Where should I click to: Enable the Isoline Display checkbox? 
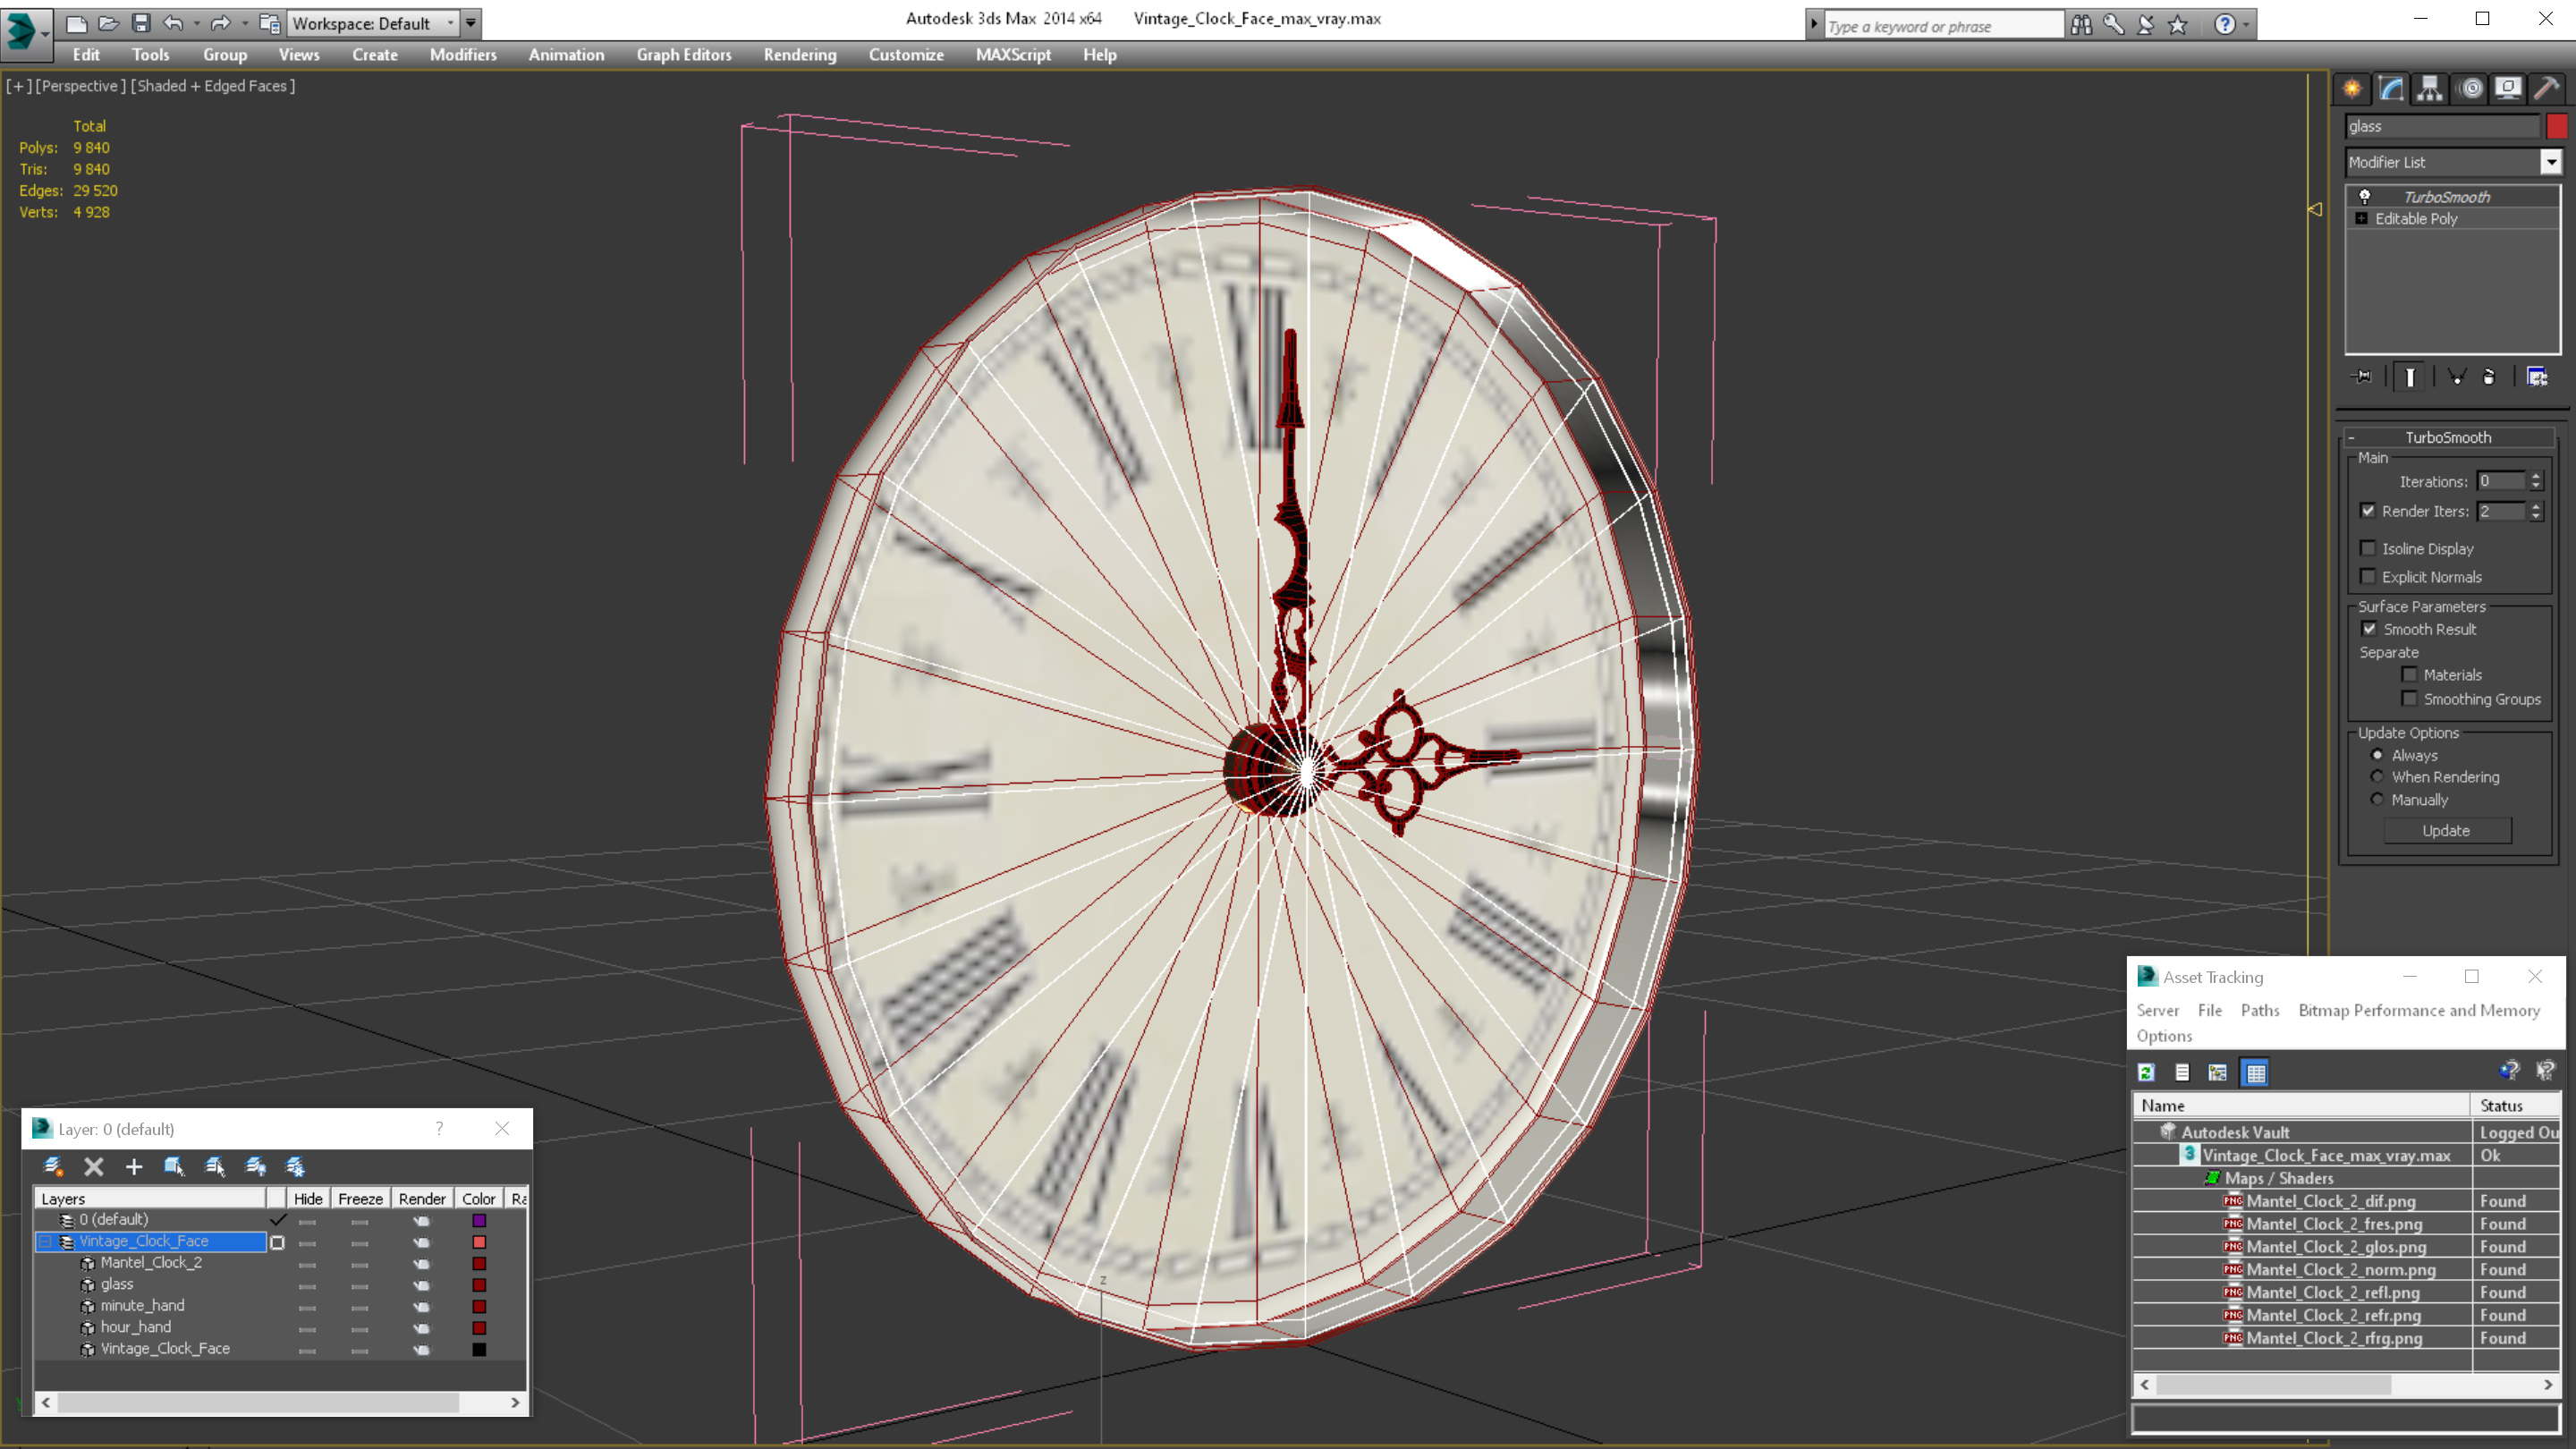pyautogui.click(x=2368, y=548)
